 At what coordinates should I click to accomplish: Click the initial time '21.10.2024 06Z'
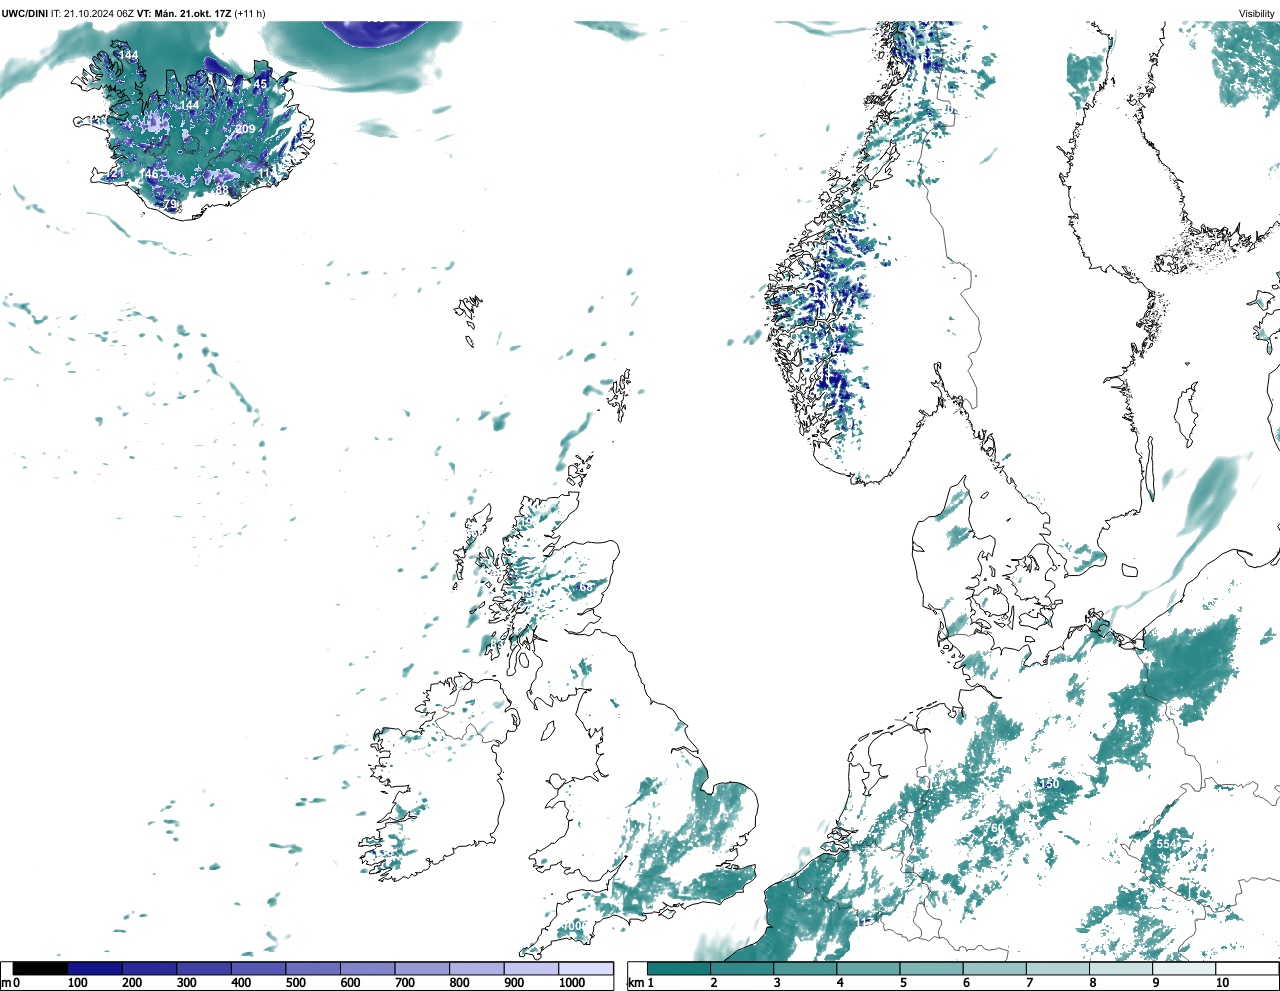[98, 14]
